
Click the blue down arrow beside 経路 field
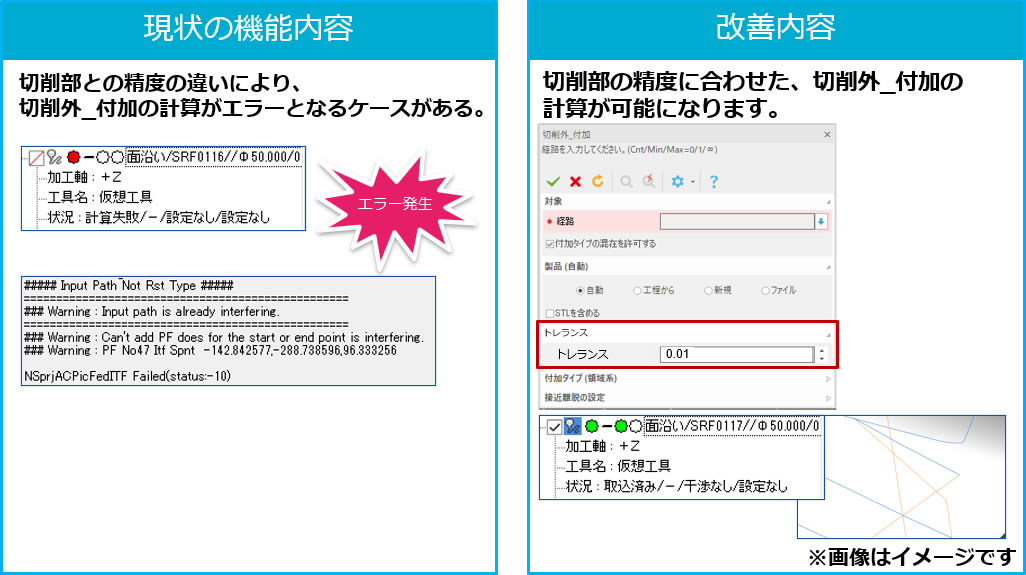coord(822,222)
